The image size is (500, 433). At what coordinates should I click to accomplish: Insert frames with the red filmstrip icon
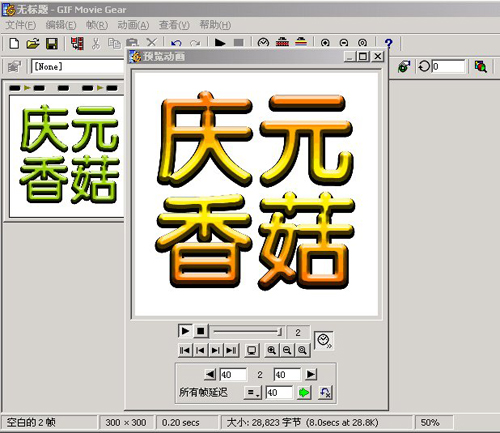point(77,43)
